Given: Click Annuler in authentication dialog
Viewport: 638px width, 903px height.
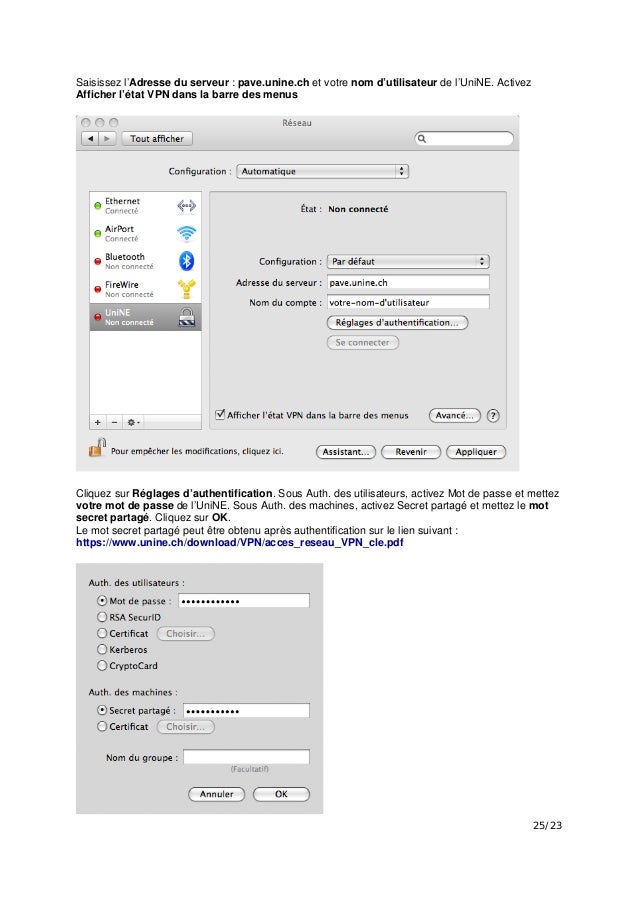Looking at the screenshot, I should tap(217, 794).
